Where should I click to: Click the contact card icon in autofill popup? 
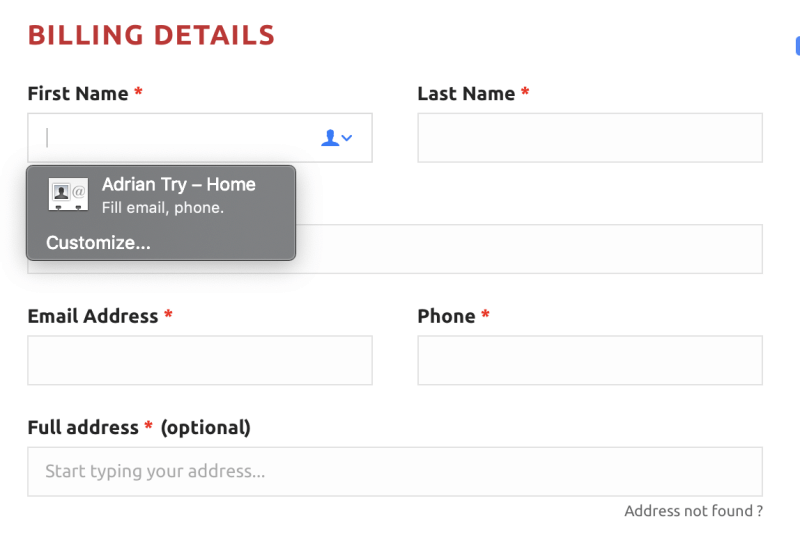pos(68,194)
